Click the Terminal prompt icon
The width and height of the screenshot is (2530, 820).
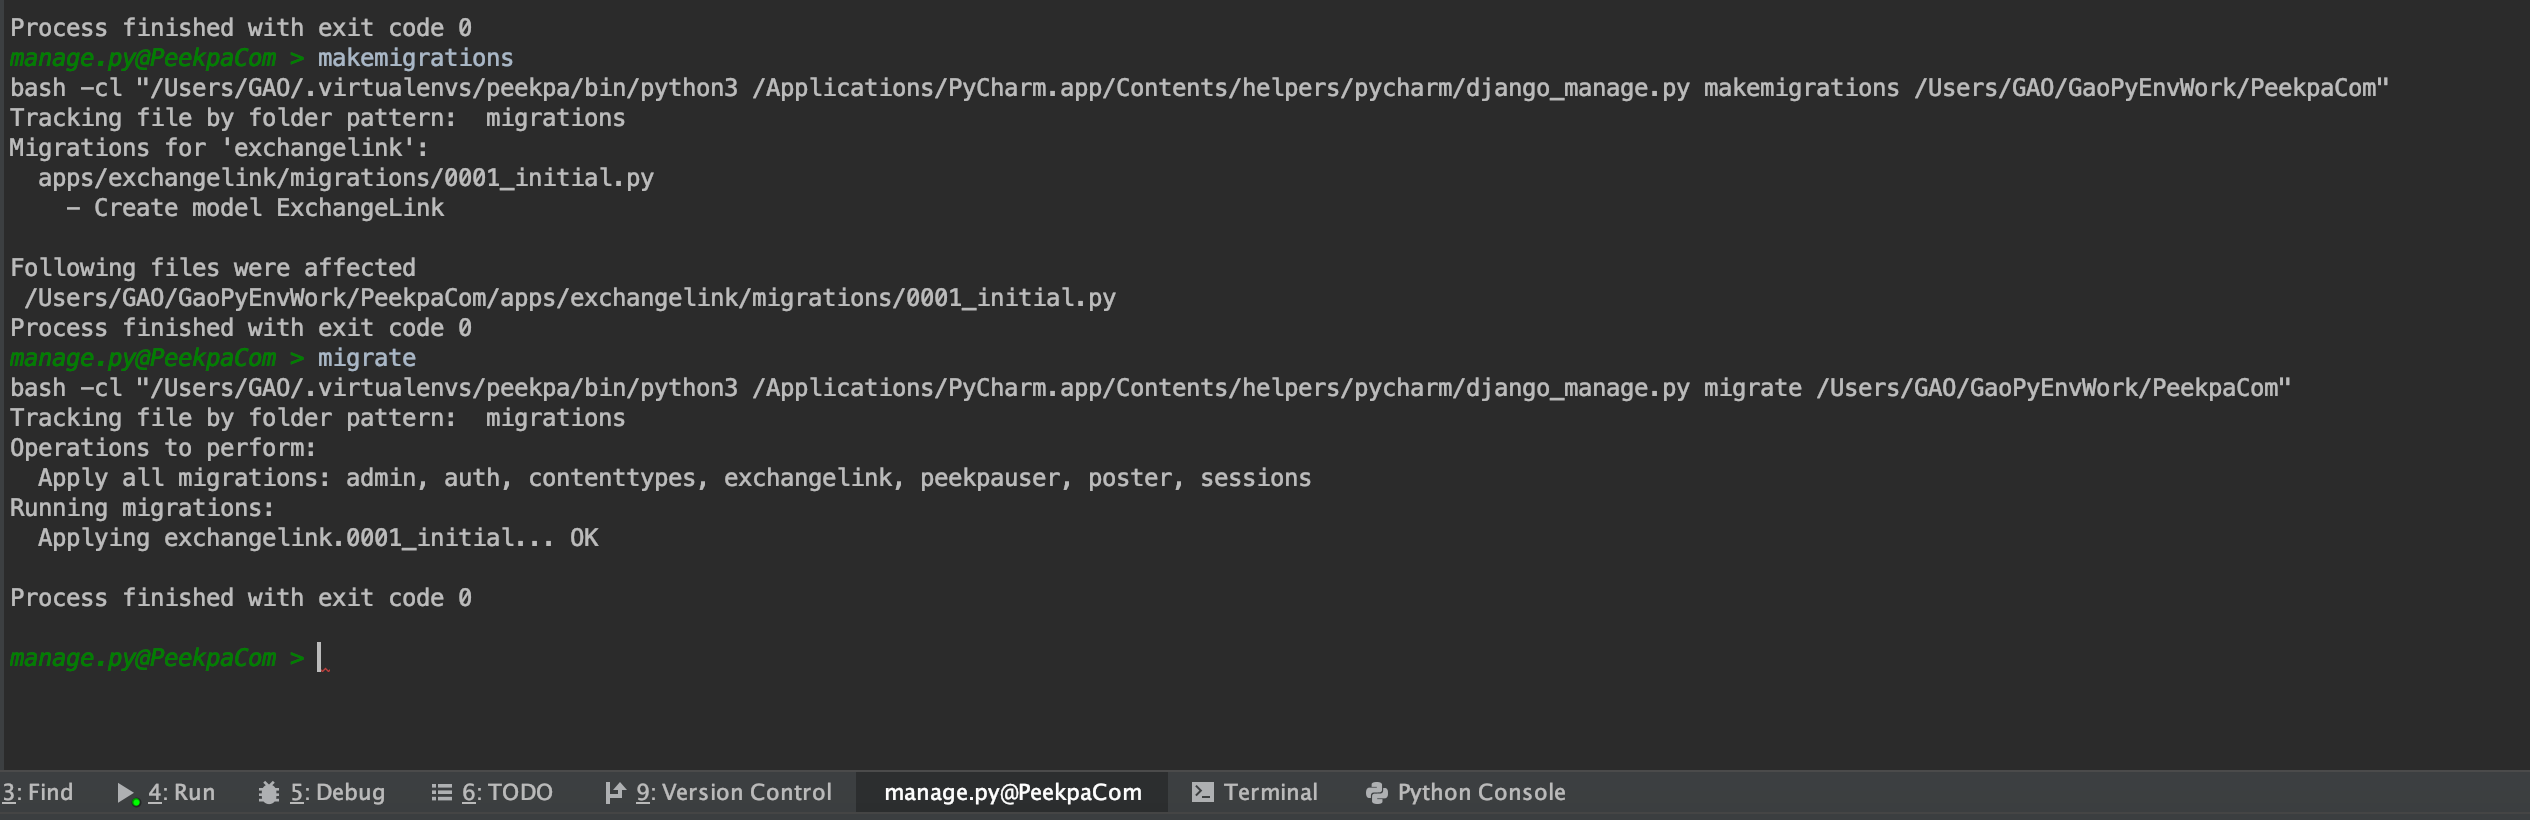(1203, 793)
